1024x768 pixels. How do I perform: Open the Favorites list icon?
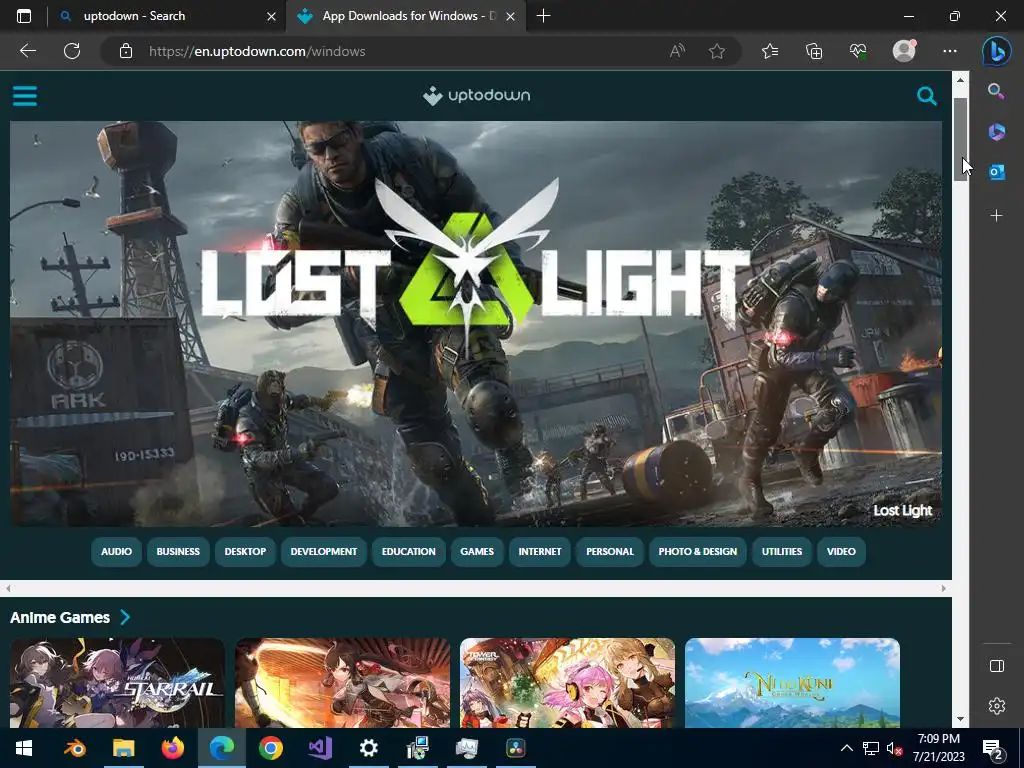click(x=770, y=51)
